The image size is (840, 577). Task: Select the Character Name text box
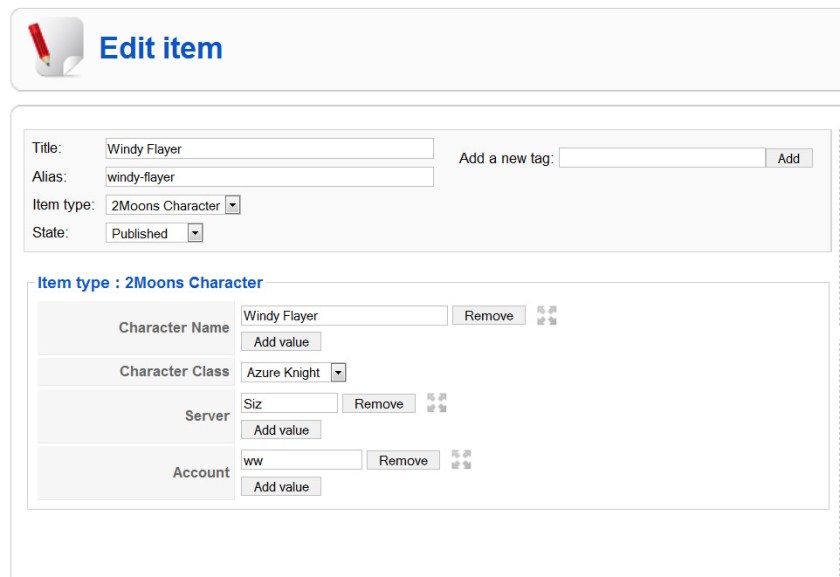(x=344, y=316)
